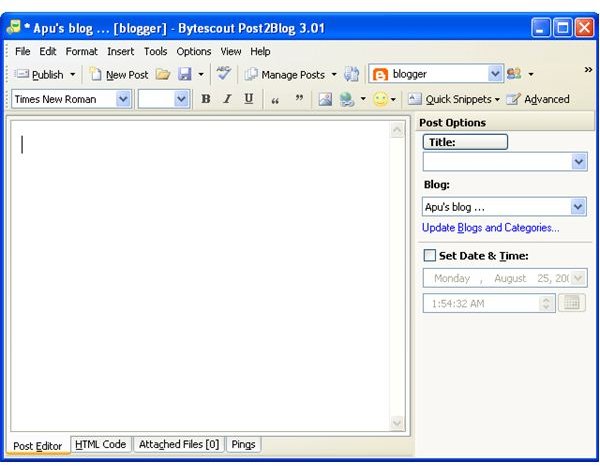Viewport: 600px width, 466px height.
Task: Click into the post title field
Action: (497, 162)
